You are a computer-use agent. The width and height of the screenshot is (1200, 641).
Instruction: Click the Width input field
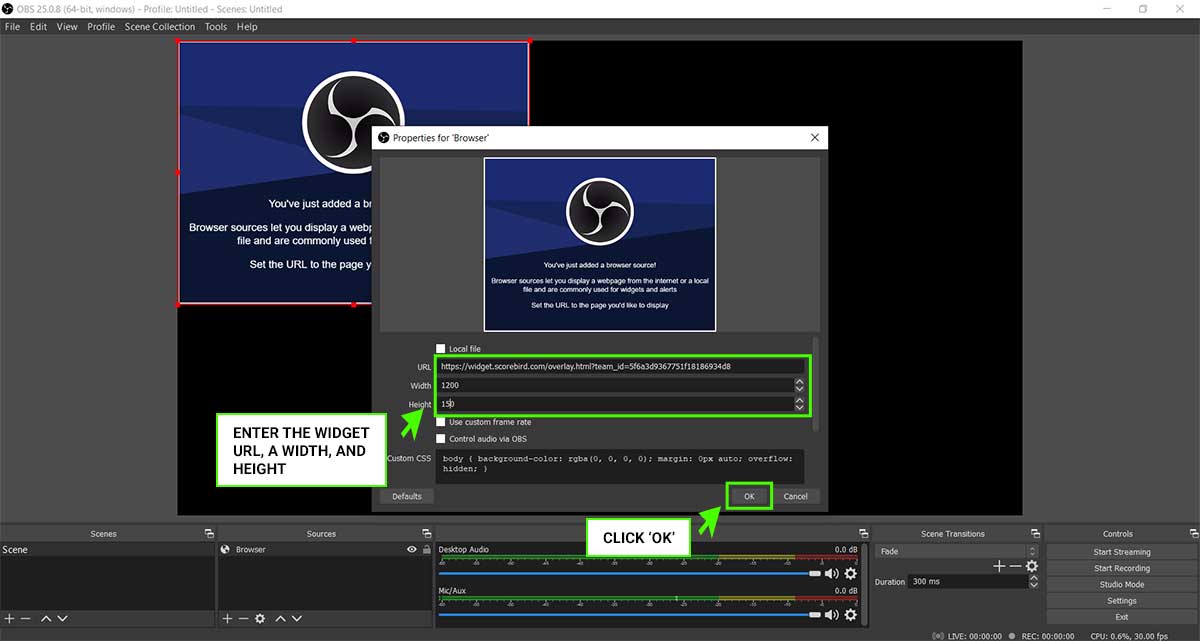pos(615,385)
